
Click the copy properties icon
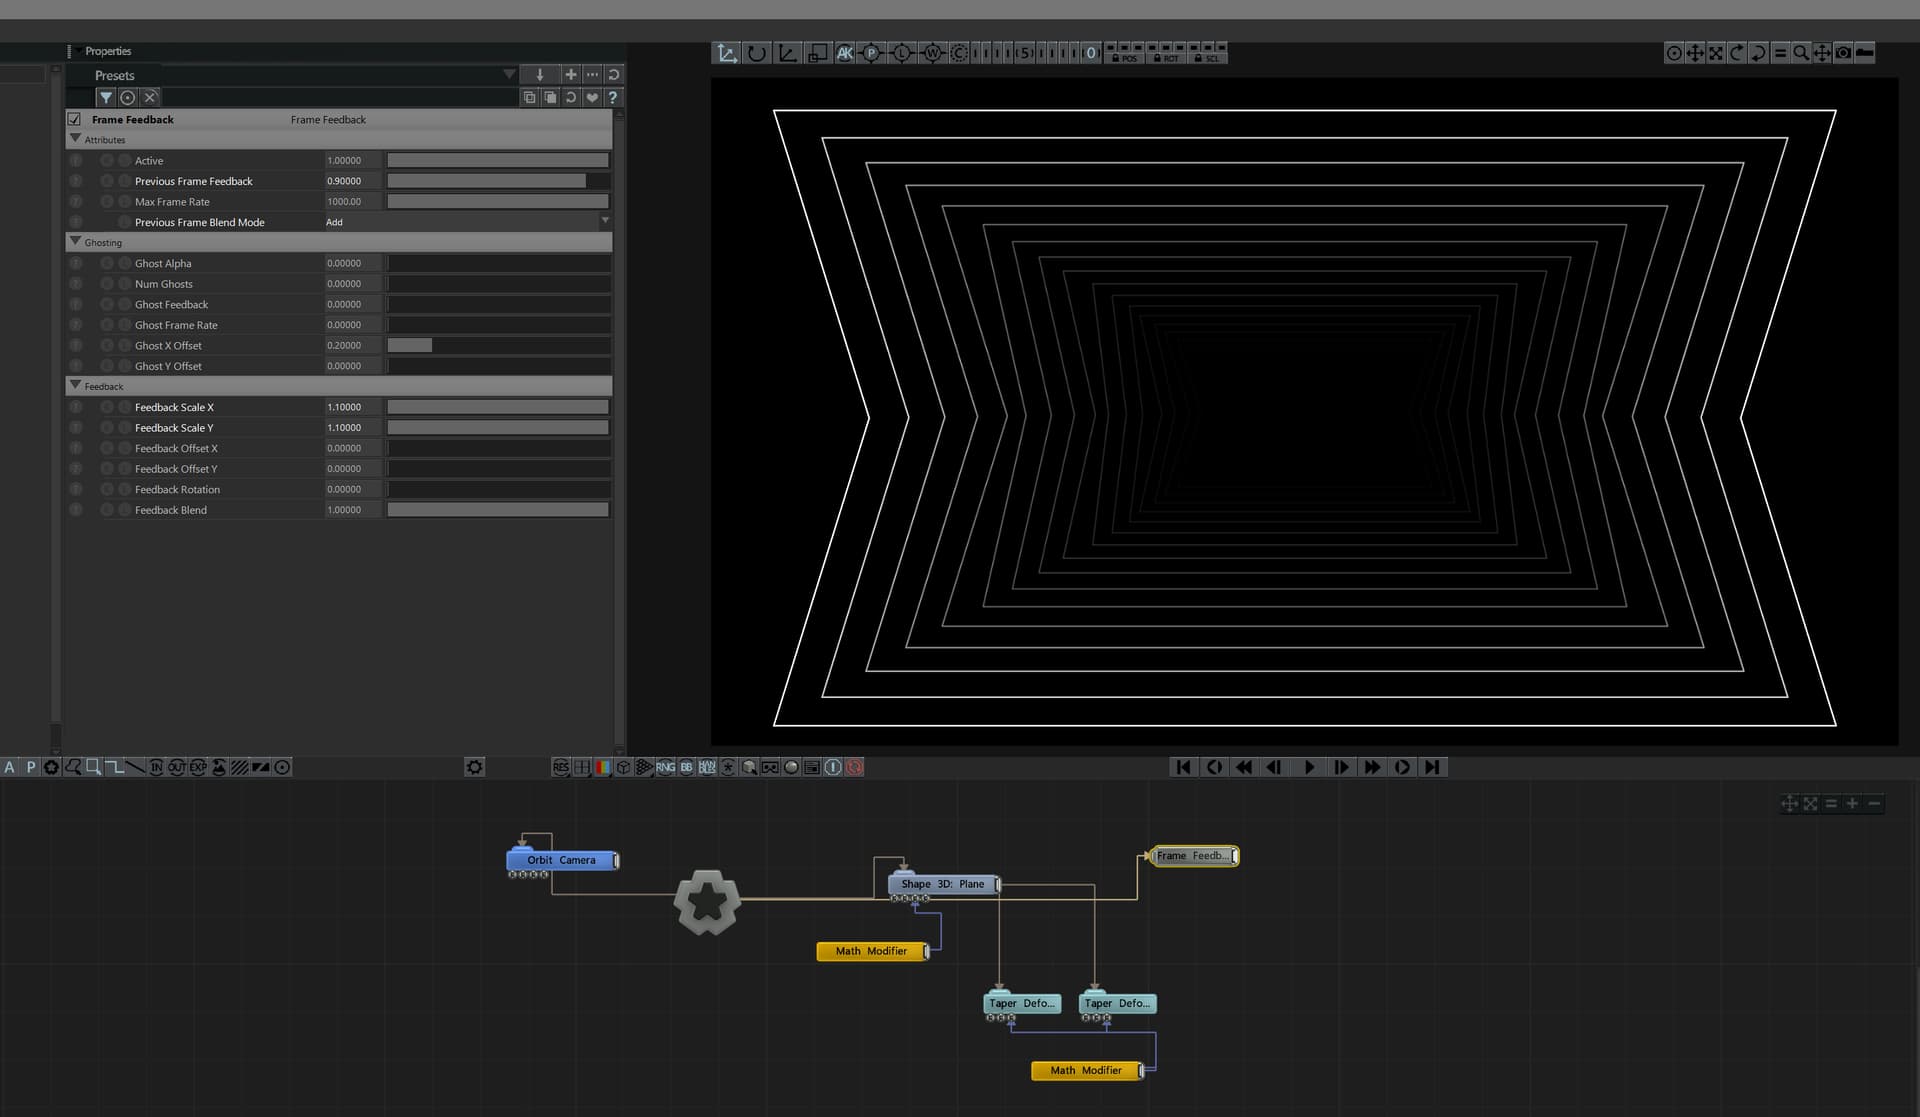pos(529,97)
